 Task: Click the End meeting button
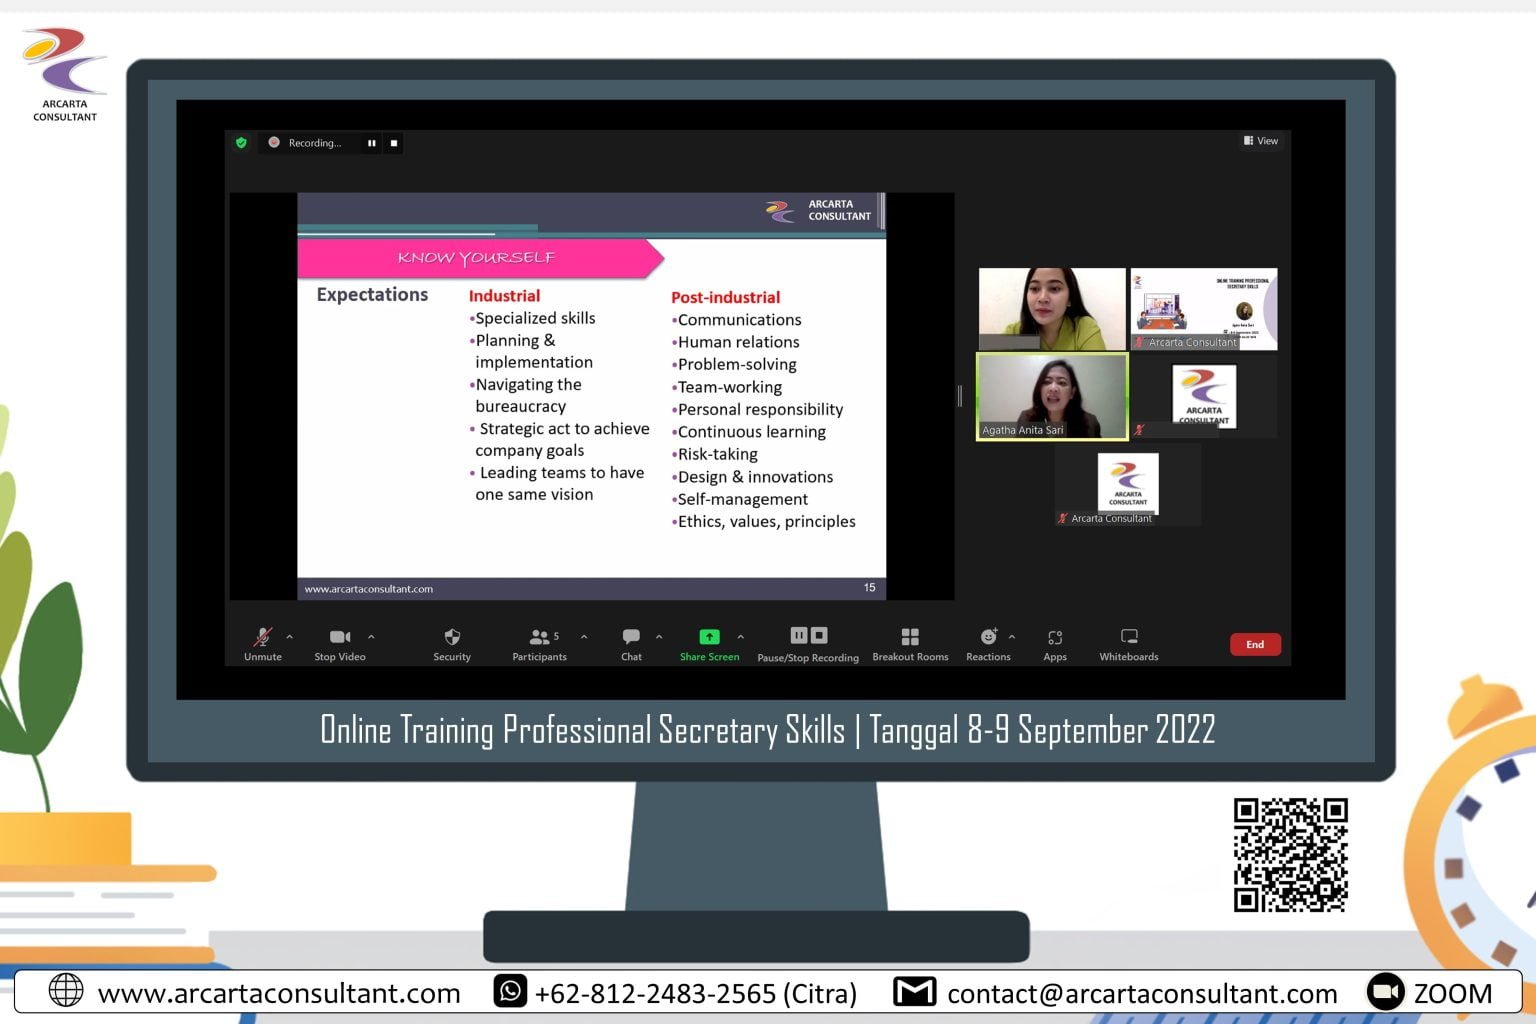pyautogui.click(x=1254, y=644)
